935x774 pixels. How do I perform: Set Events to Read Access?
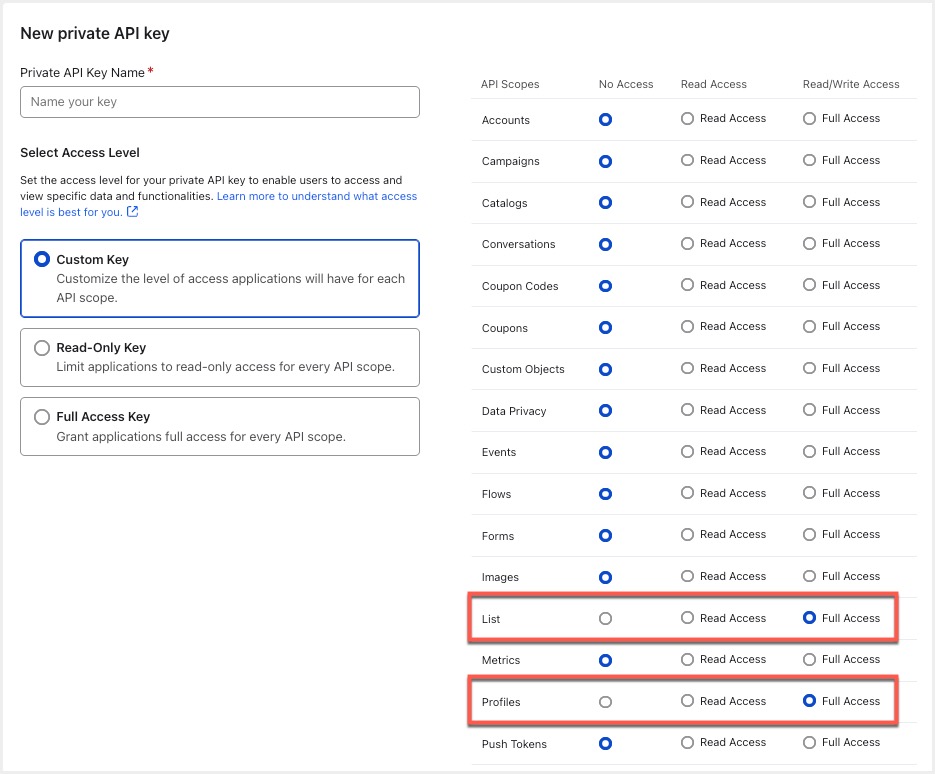tap(687, 451)
